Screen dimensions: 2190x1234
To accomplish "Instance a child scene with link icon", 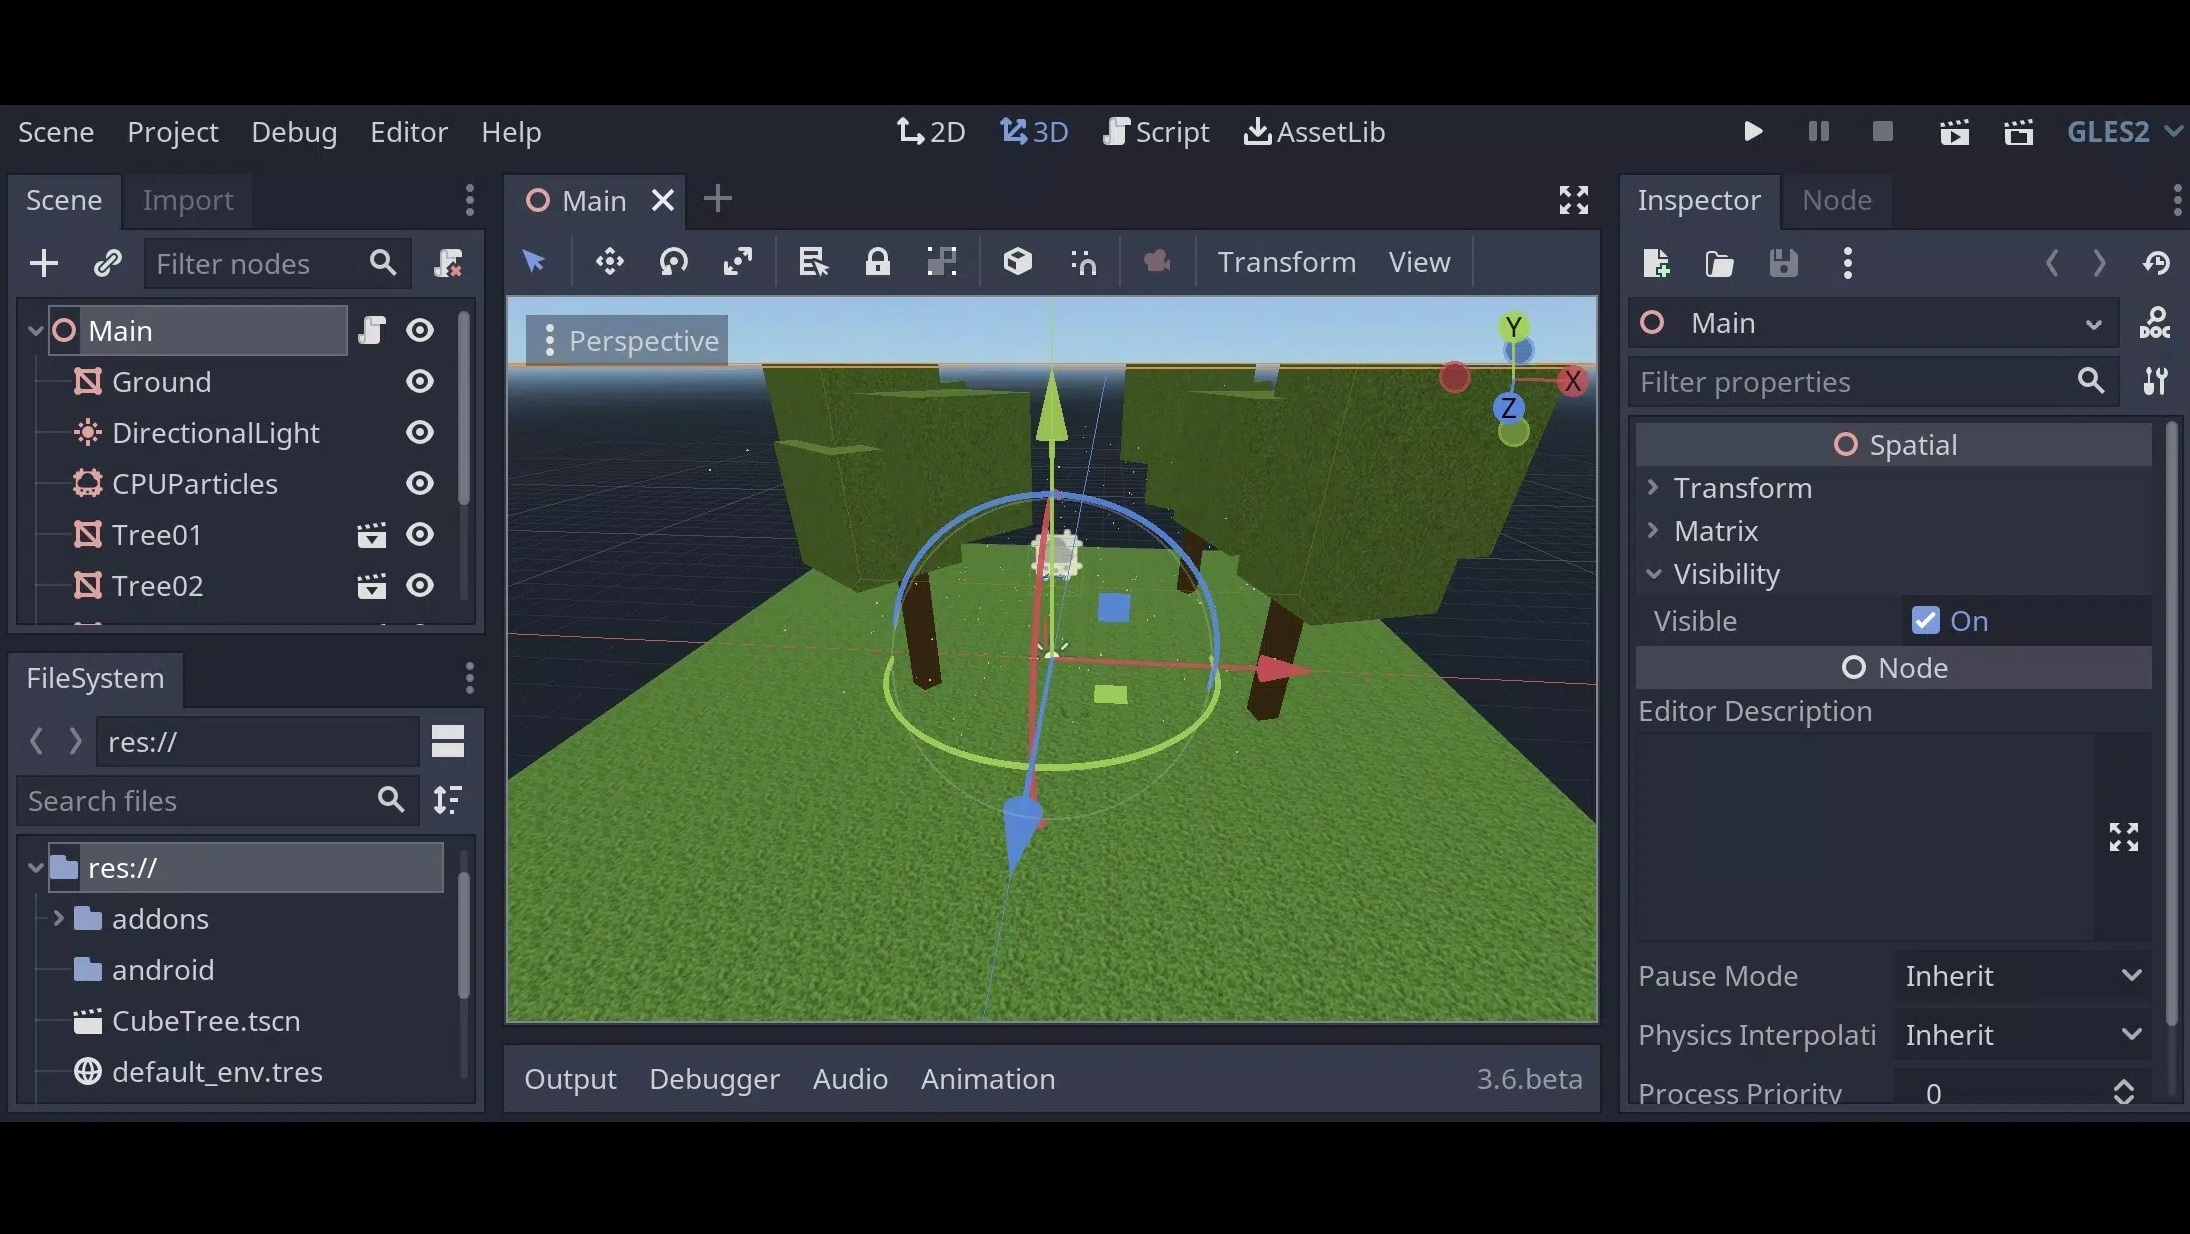I will 107,264.
